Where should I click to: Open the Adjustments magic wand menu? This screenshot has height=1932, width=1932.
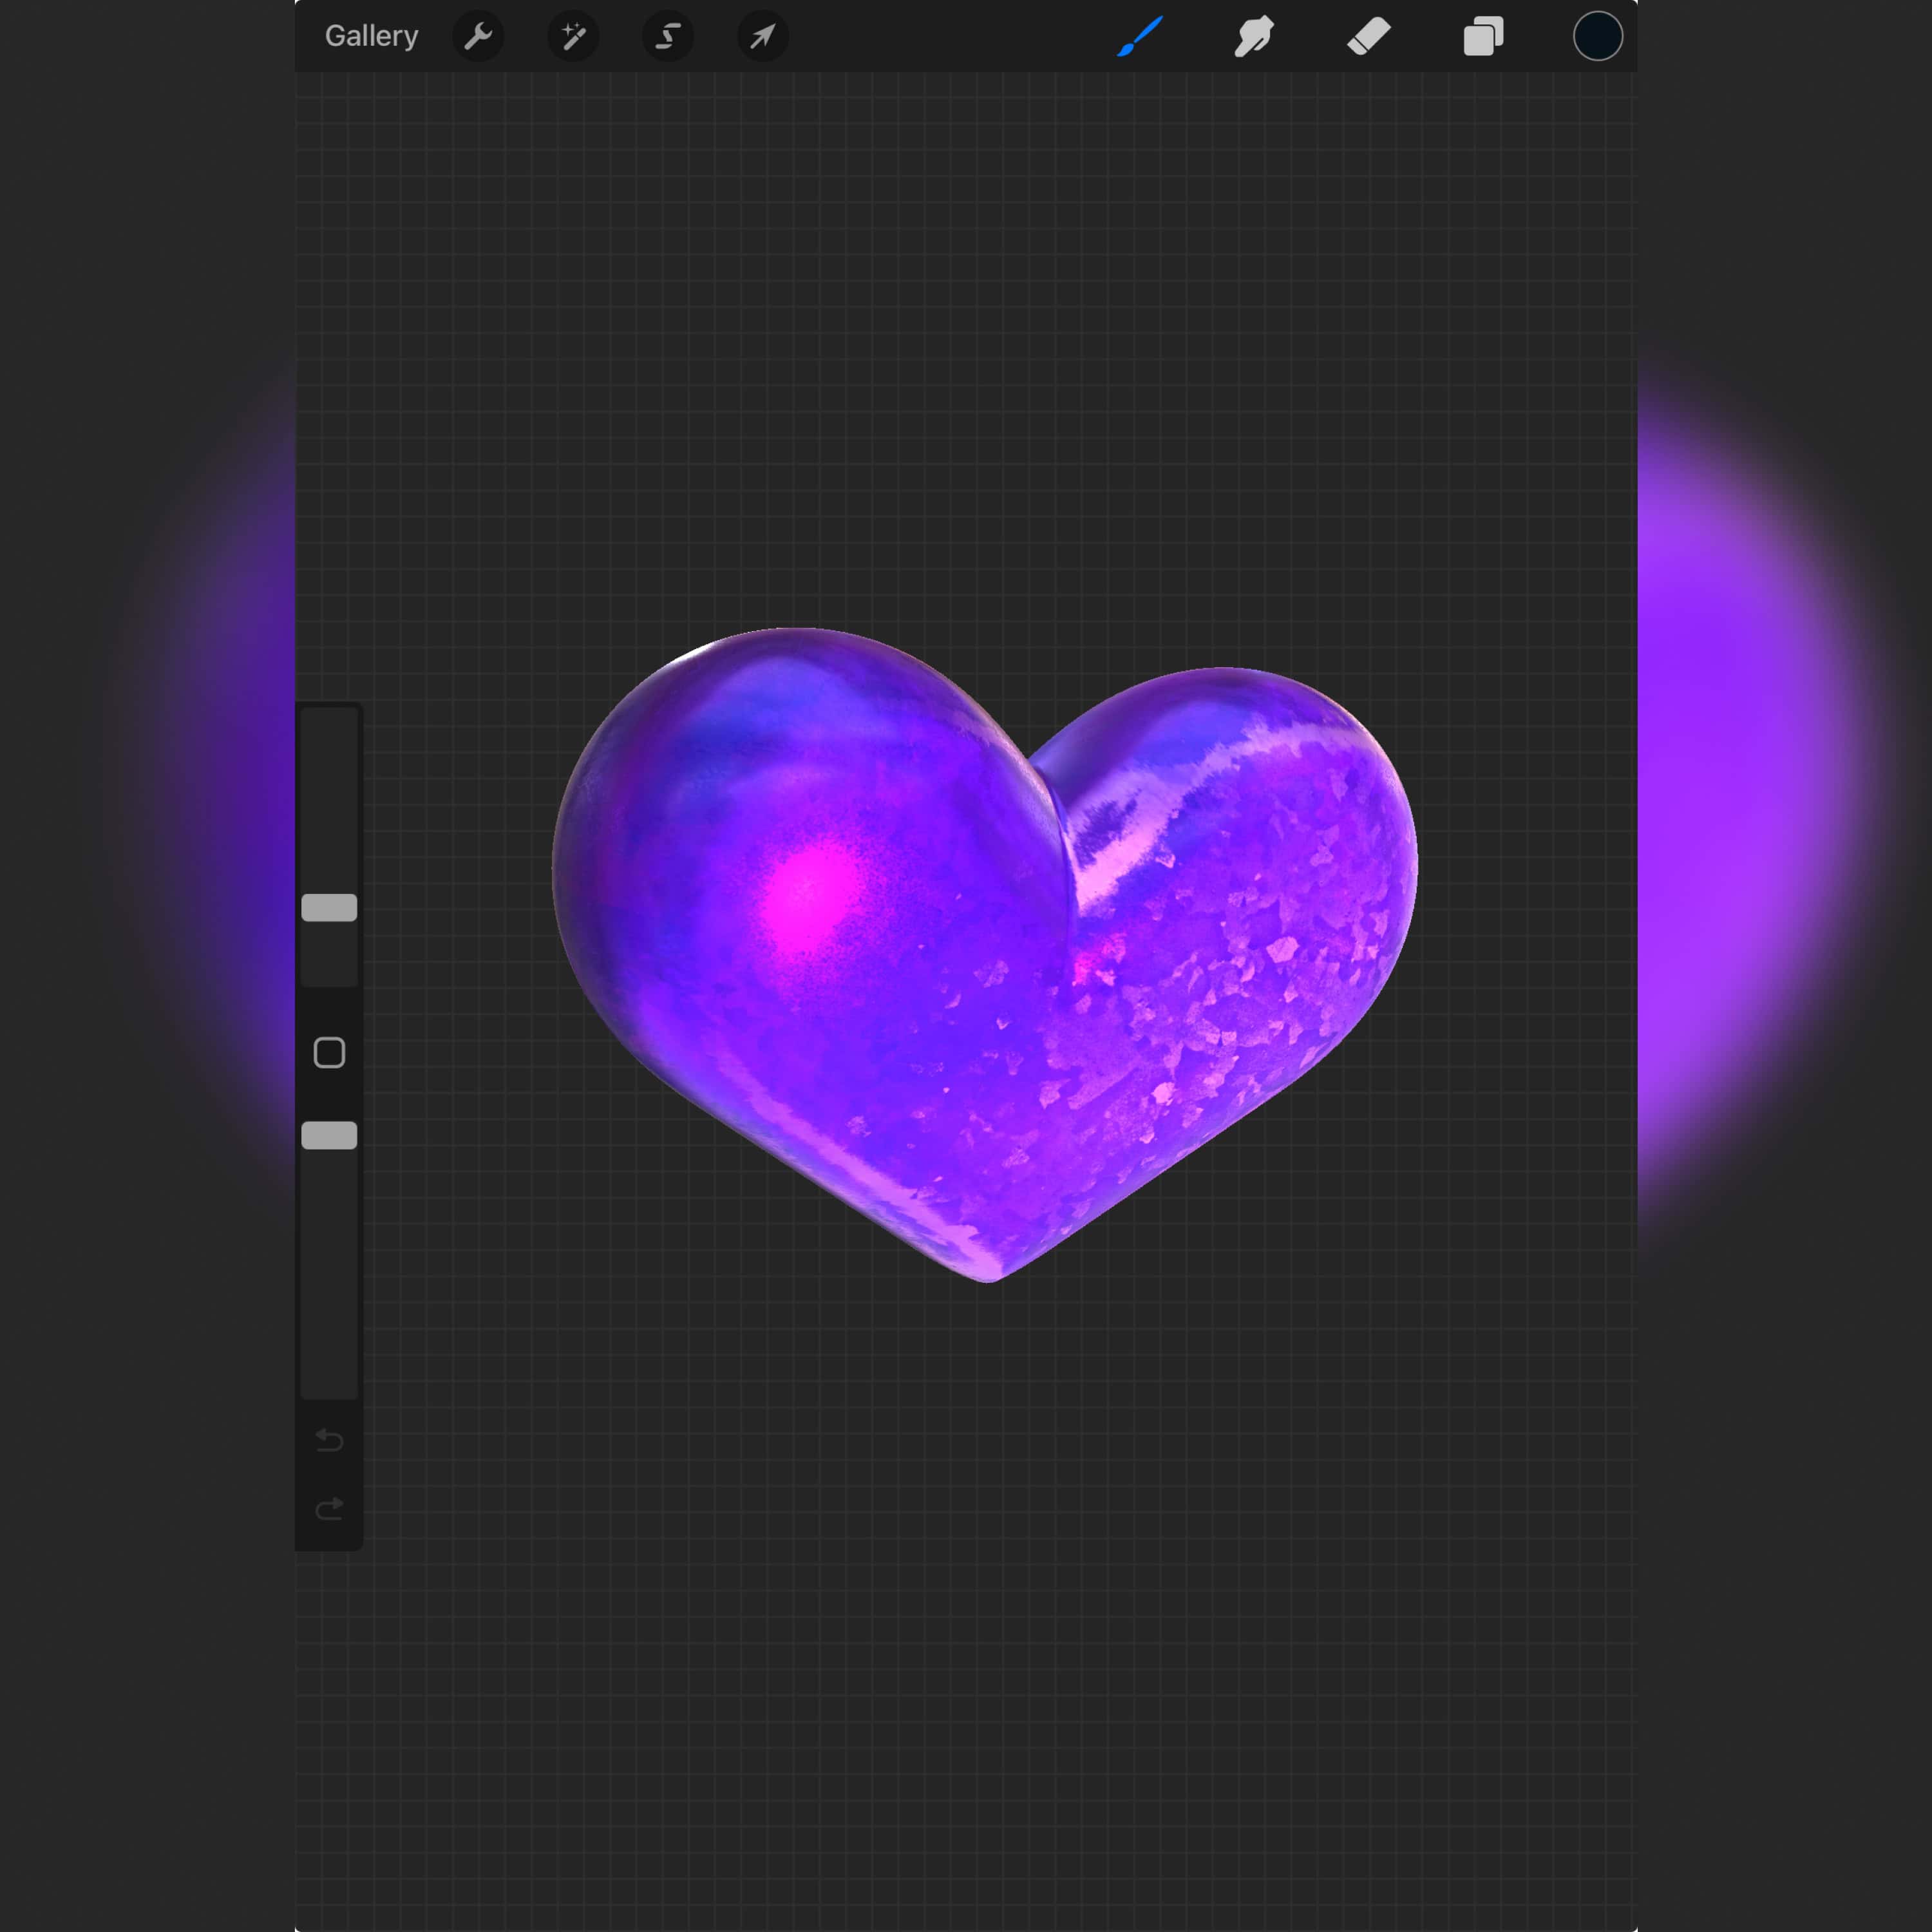pyautogui.click(x=573, y=37)
